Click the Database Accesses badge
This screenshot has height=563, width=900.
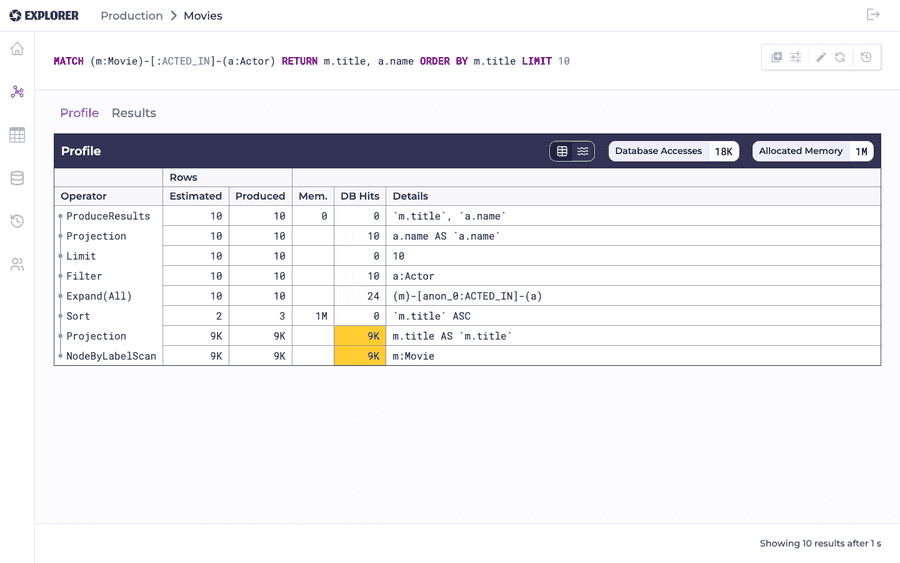(x=674, y=151)
